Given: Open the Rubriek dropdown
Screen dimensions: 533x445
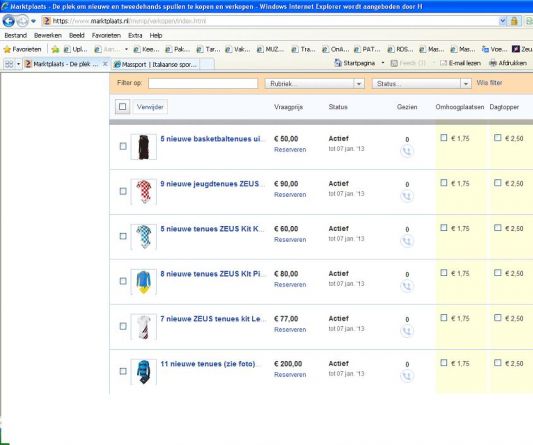Looking at the screenshot, I should tap(315, 83).
